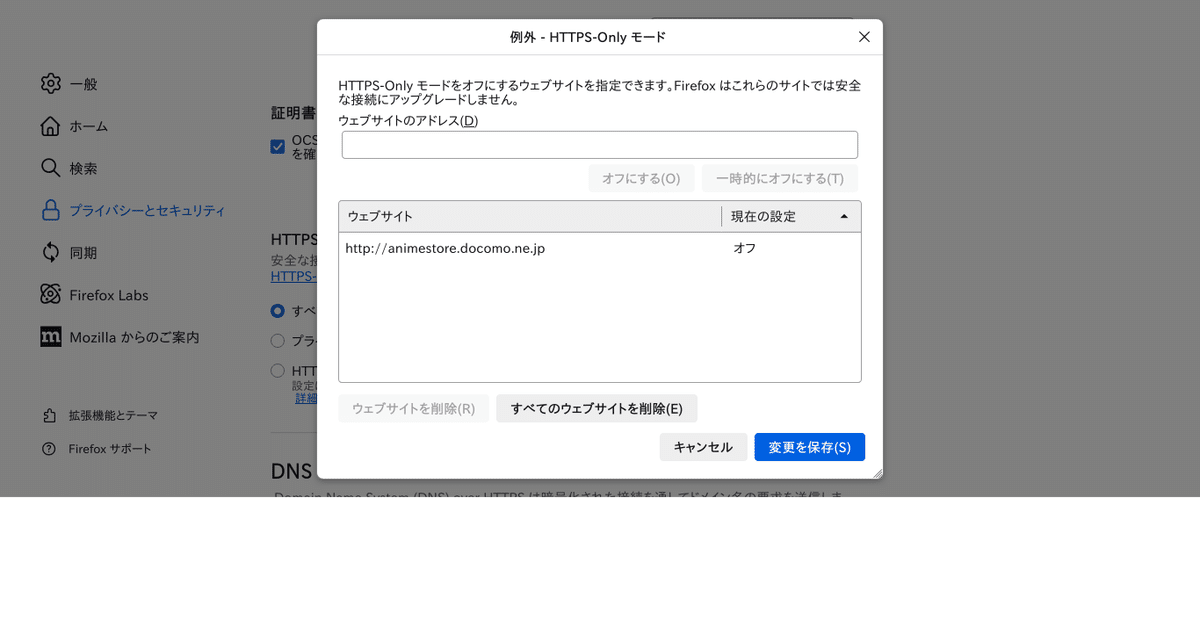The width and height of the screenshot is (1200, 627).
Task: Click the Home house icon in sidebar
Action: click(x=51, y=126)
